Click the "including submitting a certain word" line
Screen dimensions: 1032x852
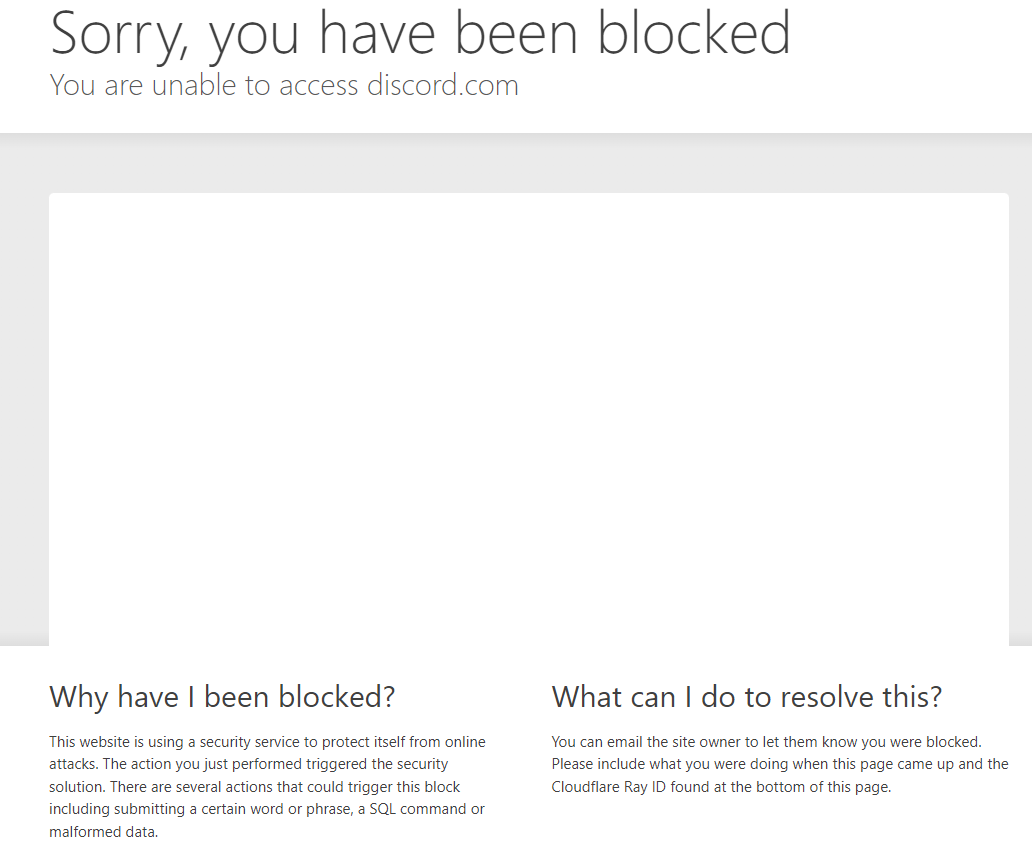pos(267,809)
